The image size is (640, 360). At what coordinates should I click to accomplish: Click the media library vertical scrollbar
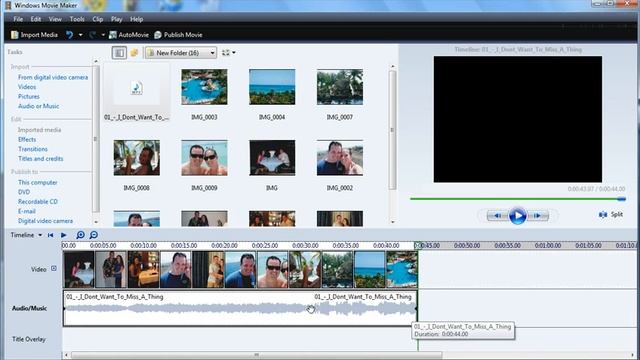coord(392,131)
